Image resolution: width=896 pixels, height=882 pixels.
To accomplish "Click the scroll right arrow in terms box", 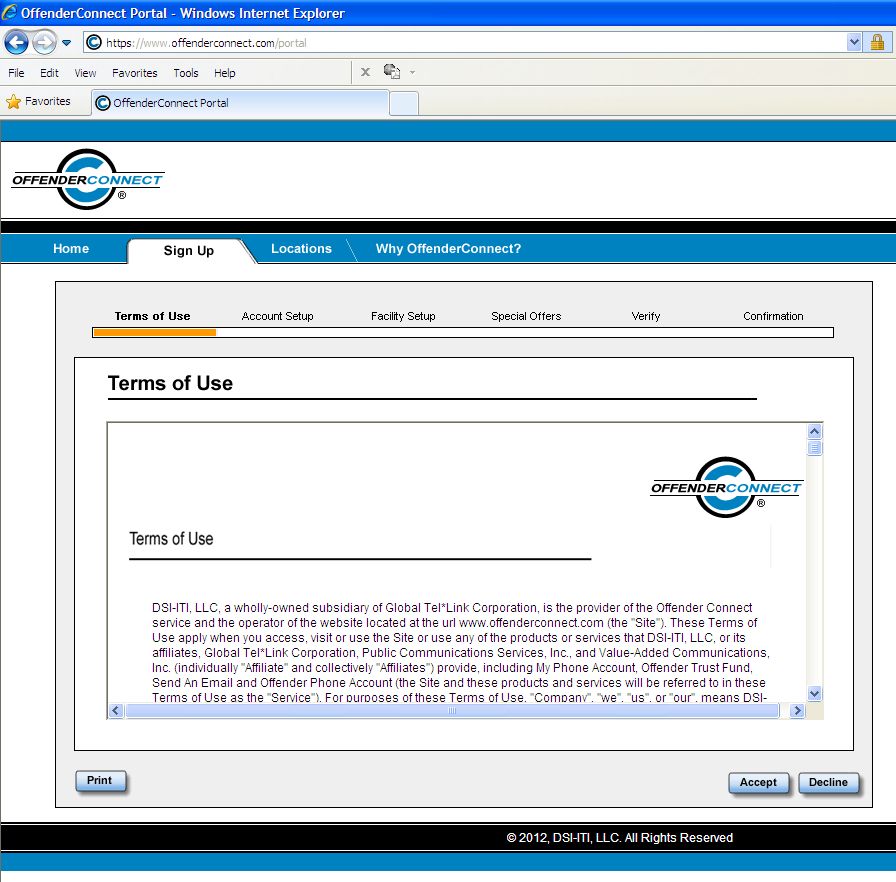I will (x=797, y=711).
